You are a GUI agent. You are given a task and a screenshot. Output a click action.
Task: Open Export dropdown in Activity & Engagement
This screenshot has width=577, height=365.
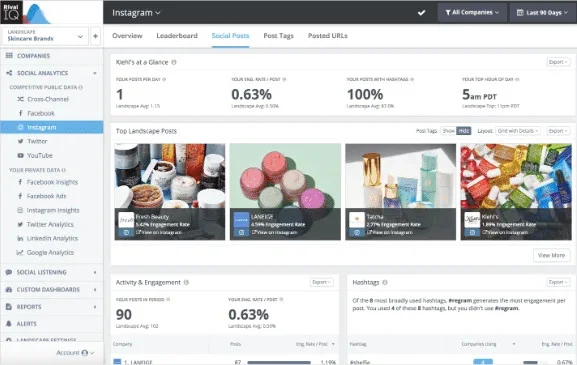coord(322,282)
